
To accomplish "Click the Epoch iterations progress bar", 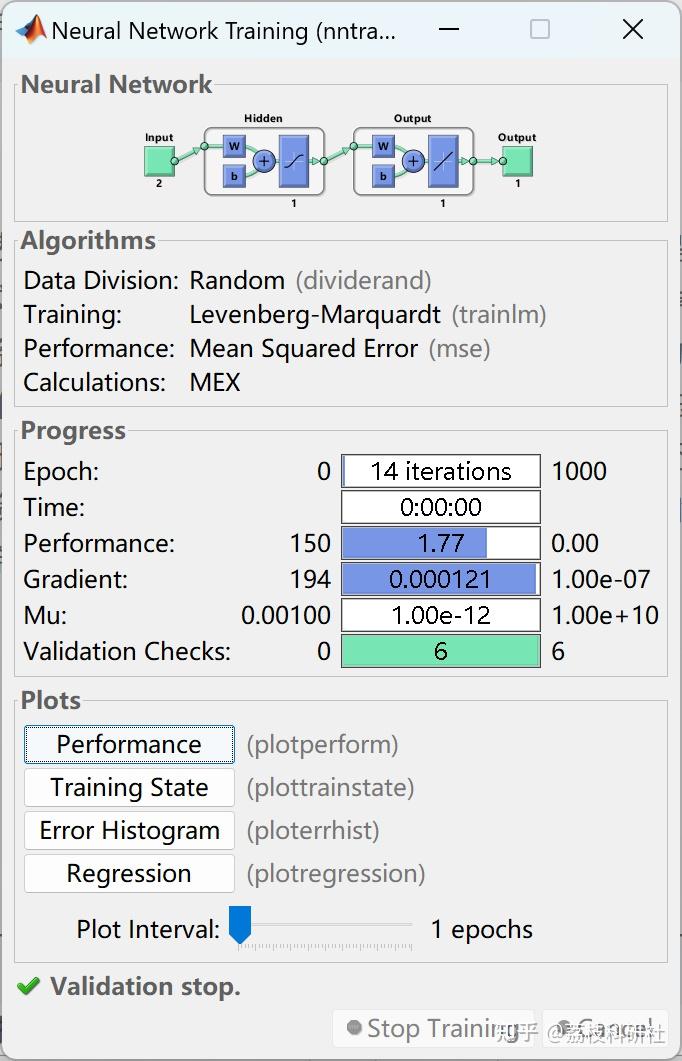I will pos(440,471).
